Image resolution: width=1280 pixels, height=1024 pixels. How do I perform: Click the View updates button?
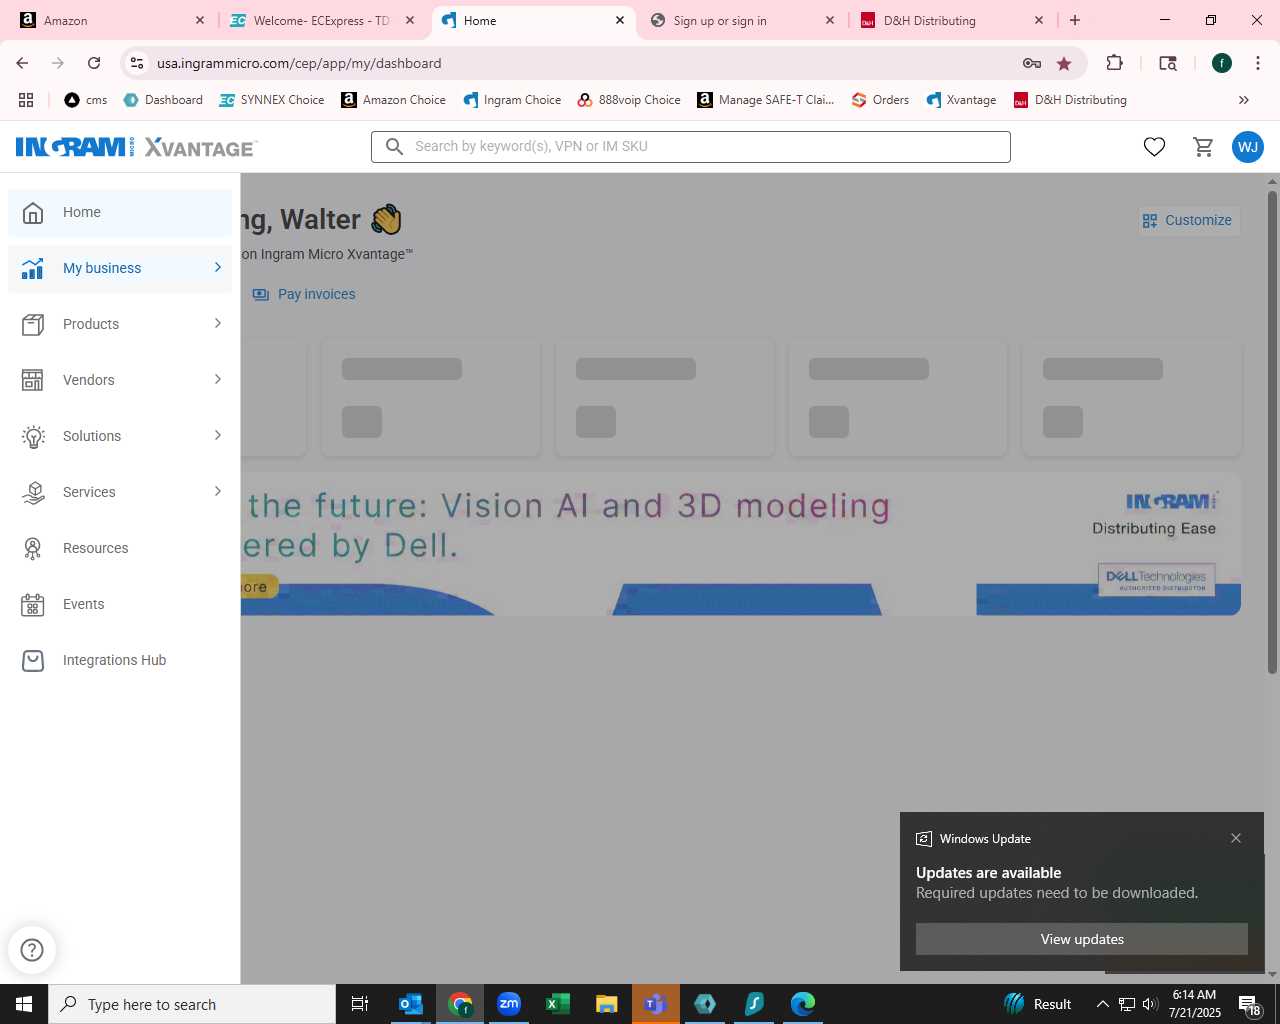tap(1082, 939)
